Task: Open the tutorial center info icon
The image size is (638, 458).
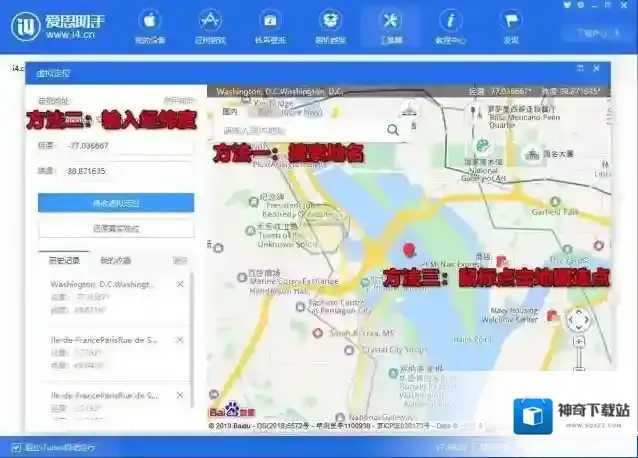Action: [x=450, y=21]
